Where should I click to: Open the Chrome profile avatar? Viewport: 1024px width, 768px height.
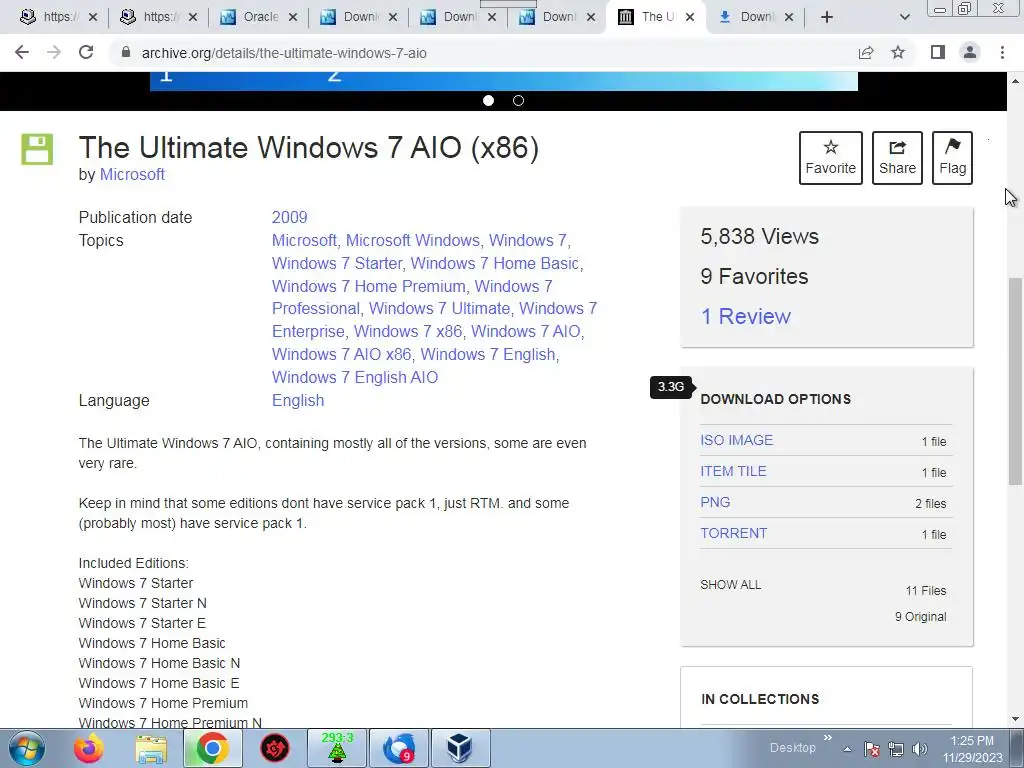pos(970,53)
